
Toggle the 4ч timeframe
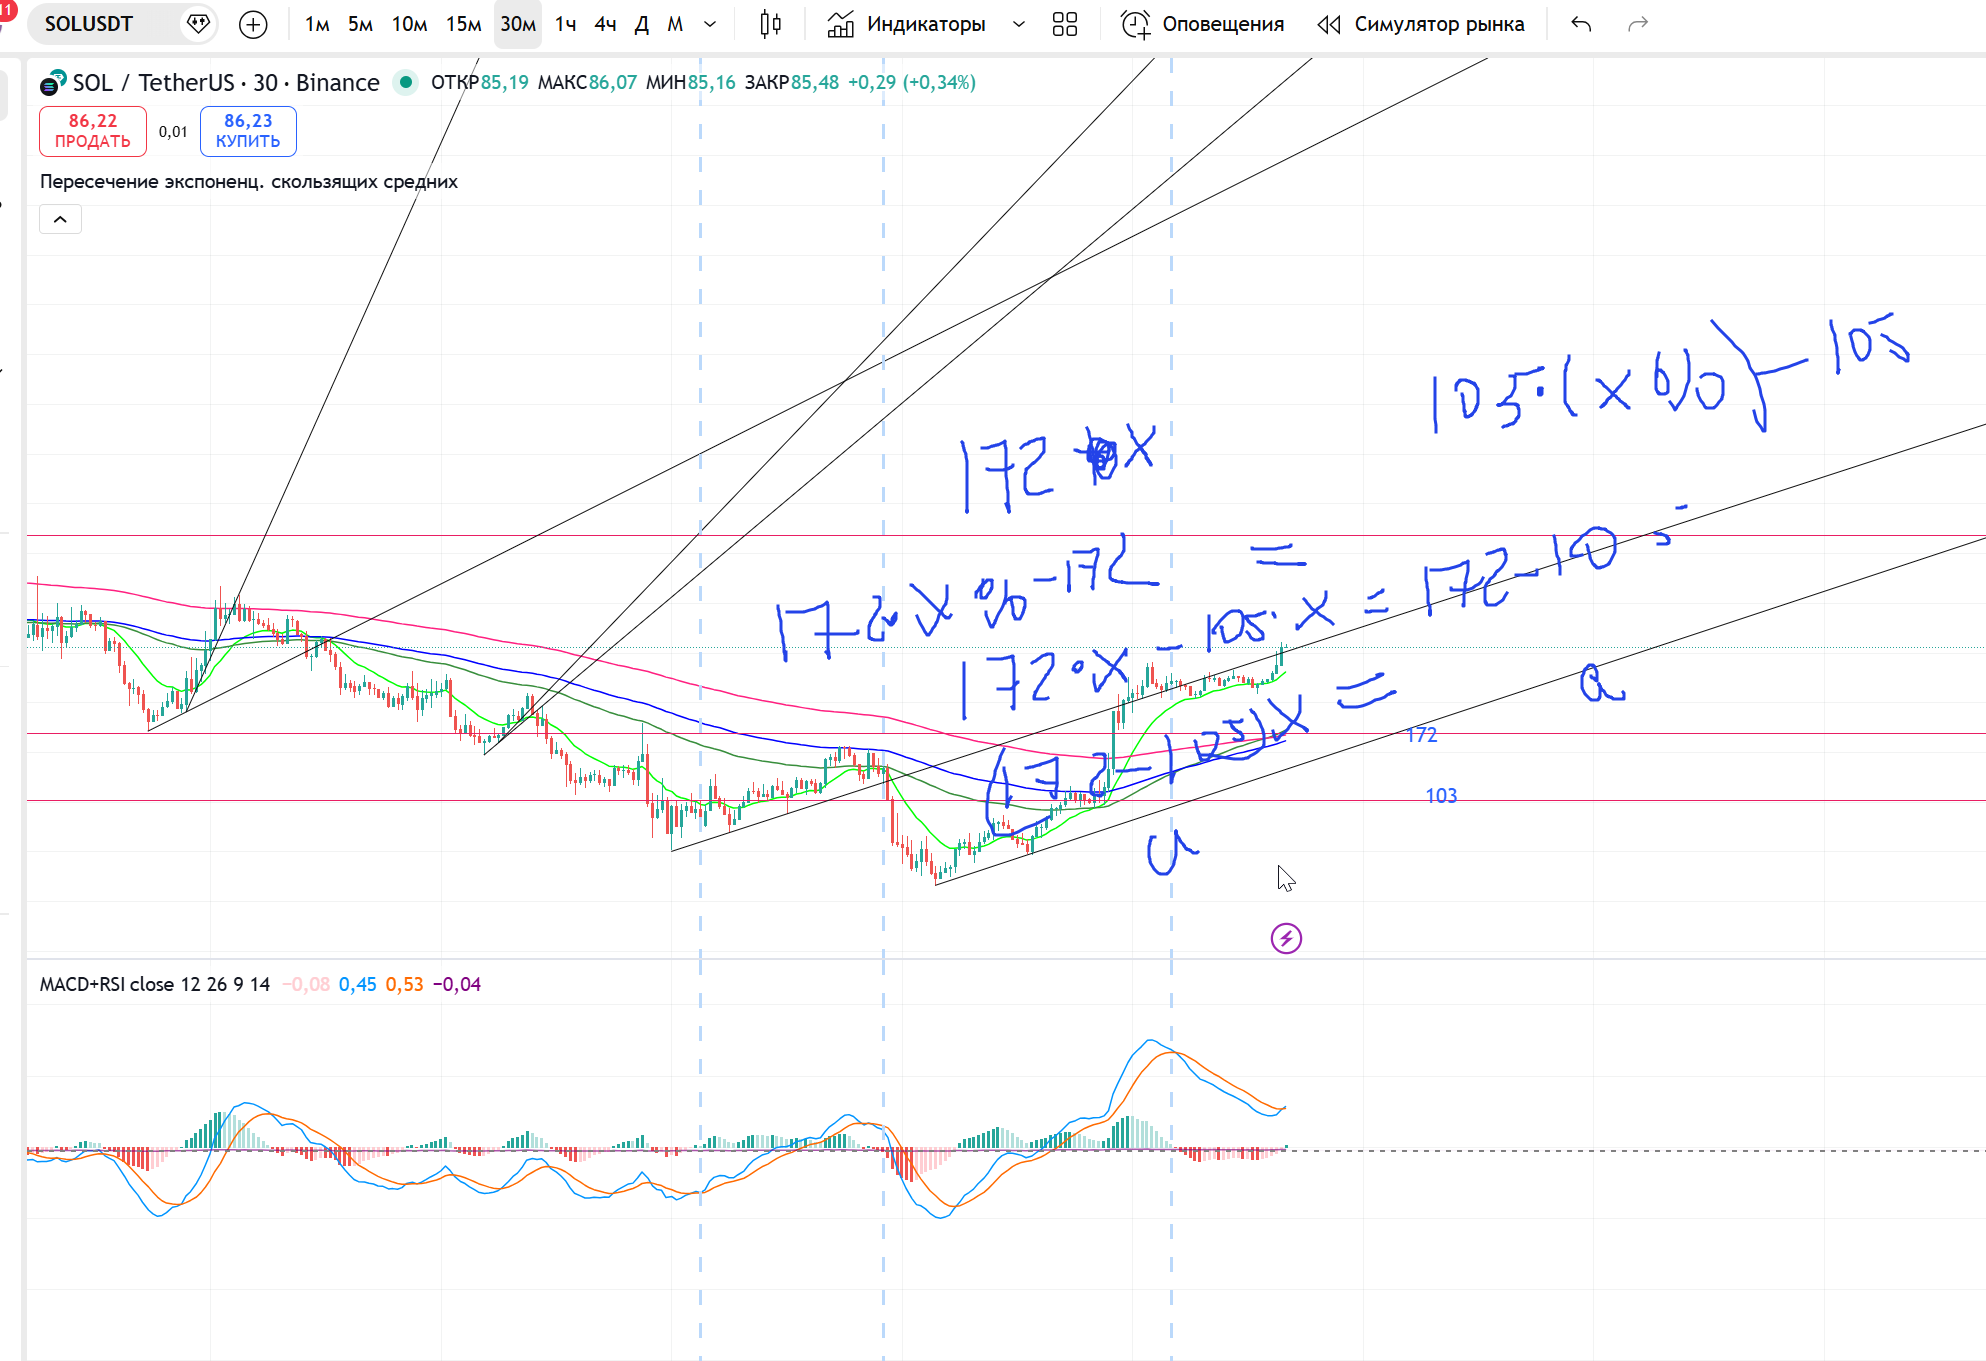605,24
